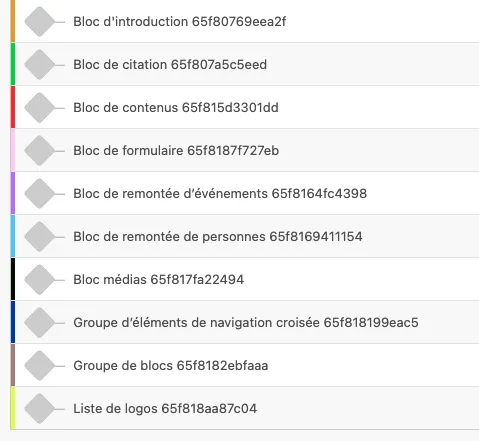Select diamond icon of Bloc médias
Screen dimensions: 479x441
(39, 280)
